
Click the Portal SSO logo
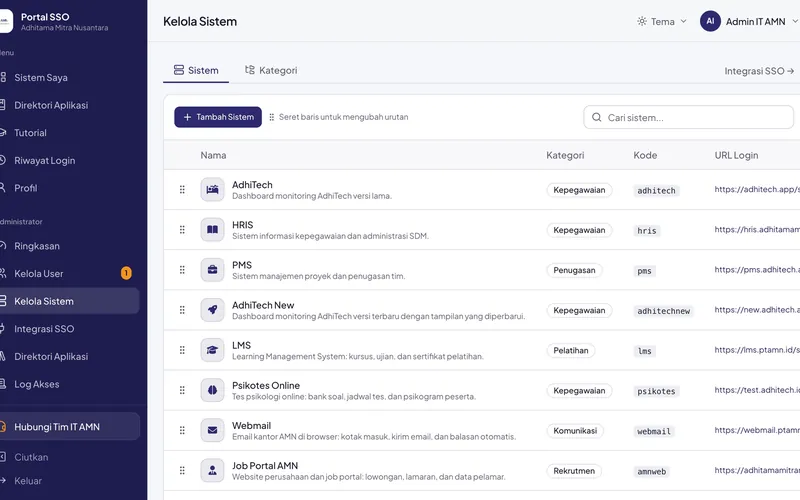(x=5, y=21)
